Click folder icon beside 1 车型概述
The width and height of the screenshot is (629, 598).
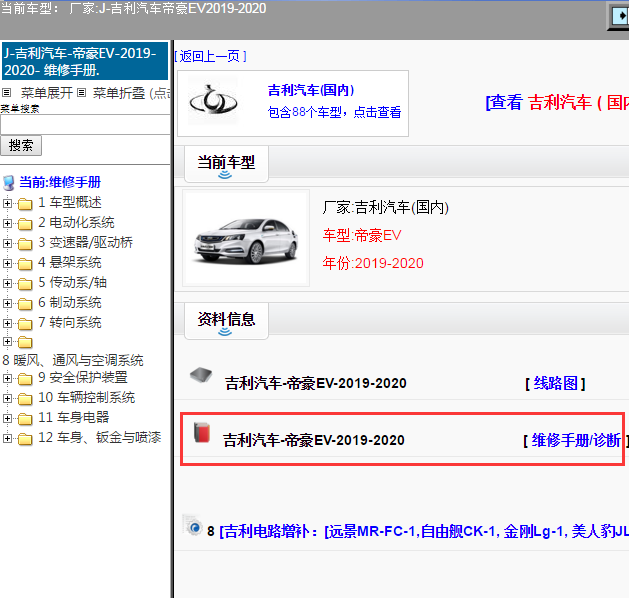pos(25,204)
